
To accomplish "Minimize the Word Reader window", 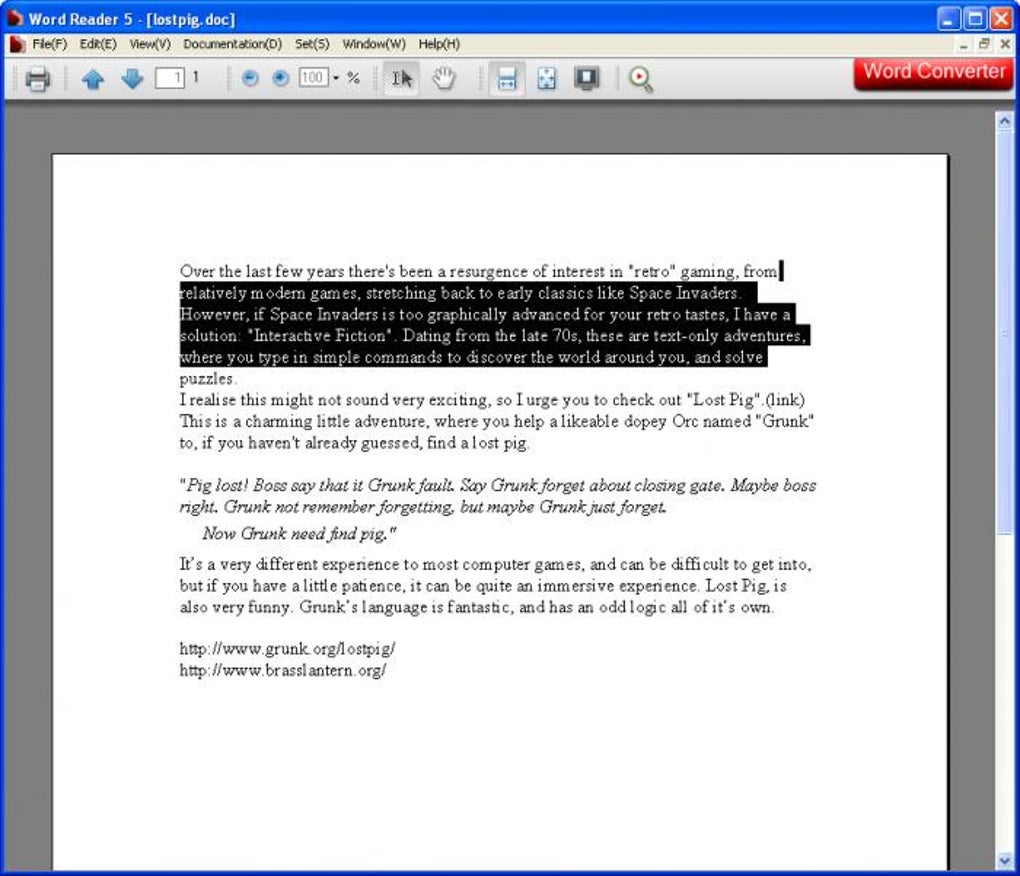I will pos(948,18).
